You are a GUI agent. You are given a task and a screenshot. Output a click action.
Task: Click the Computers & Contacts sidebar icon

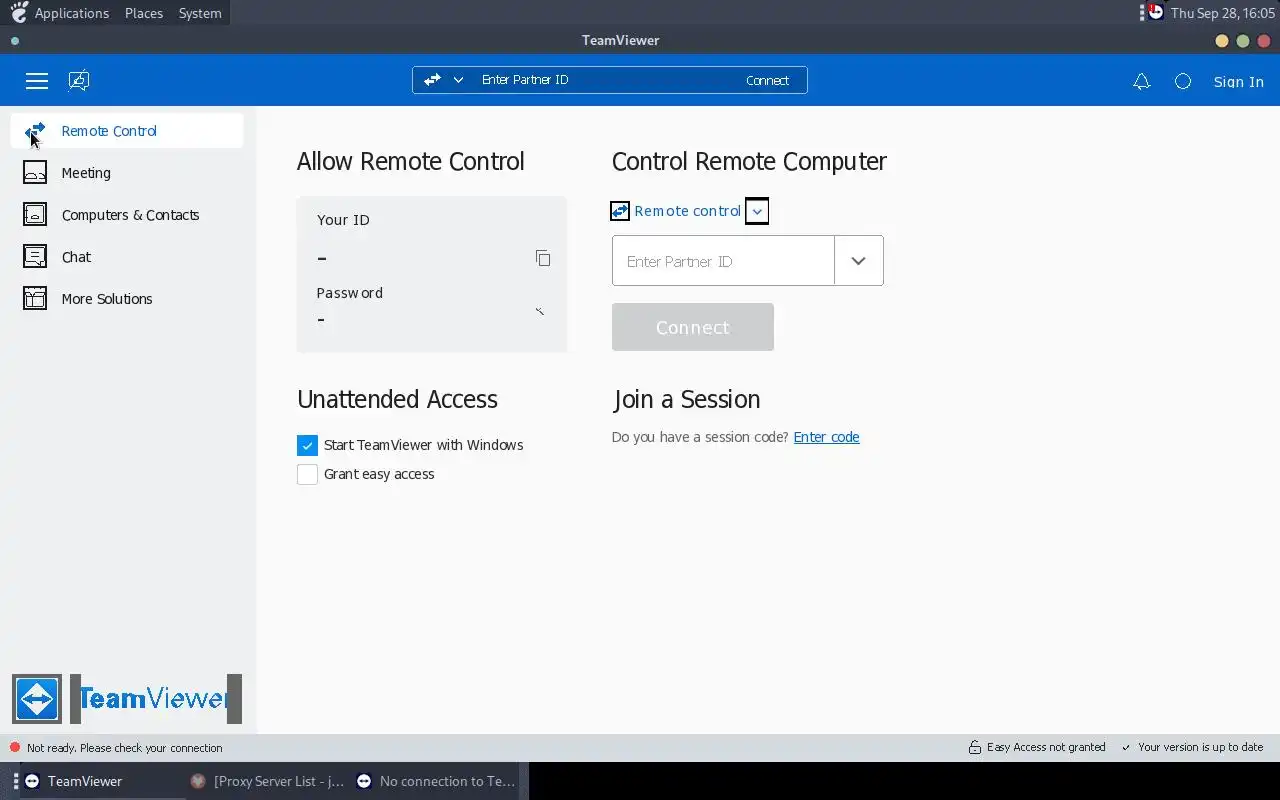(35, 215)
